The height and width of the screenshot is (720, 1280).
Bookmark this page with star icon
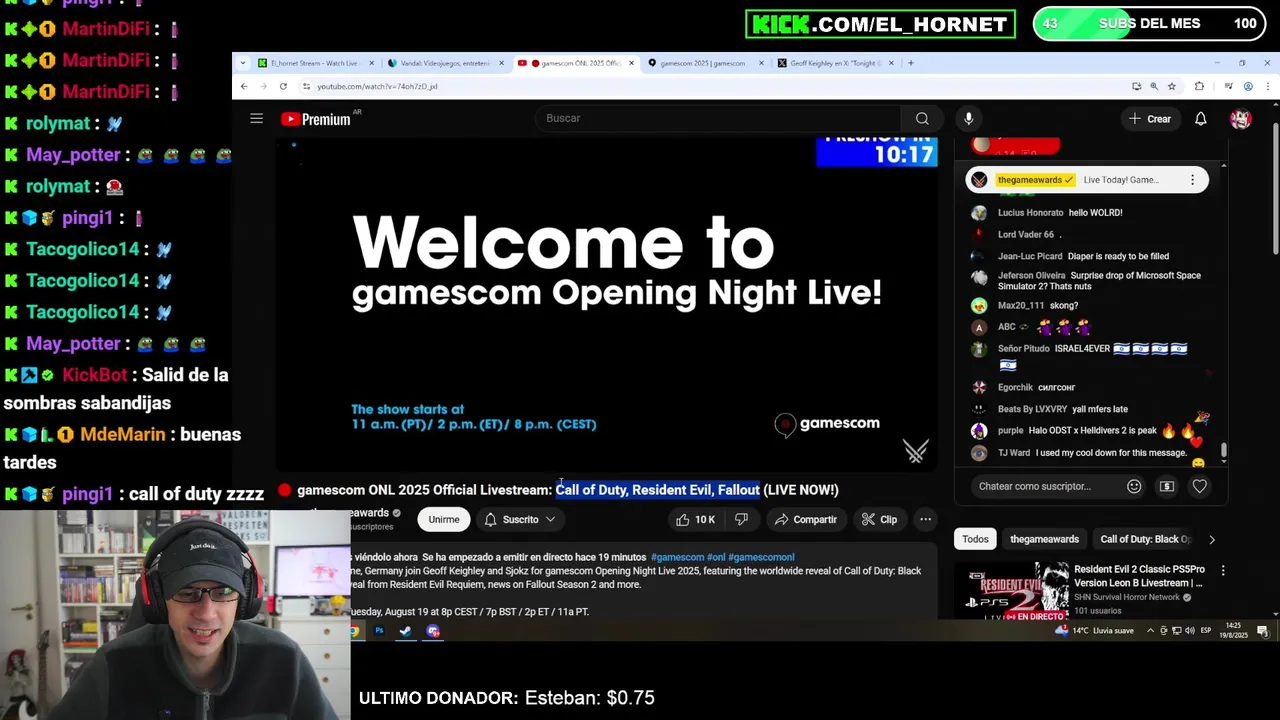pos(1172,86)
